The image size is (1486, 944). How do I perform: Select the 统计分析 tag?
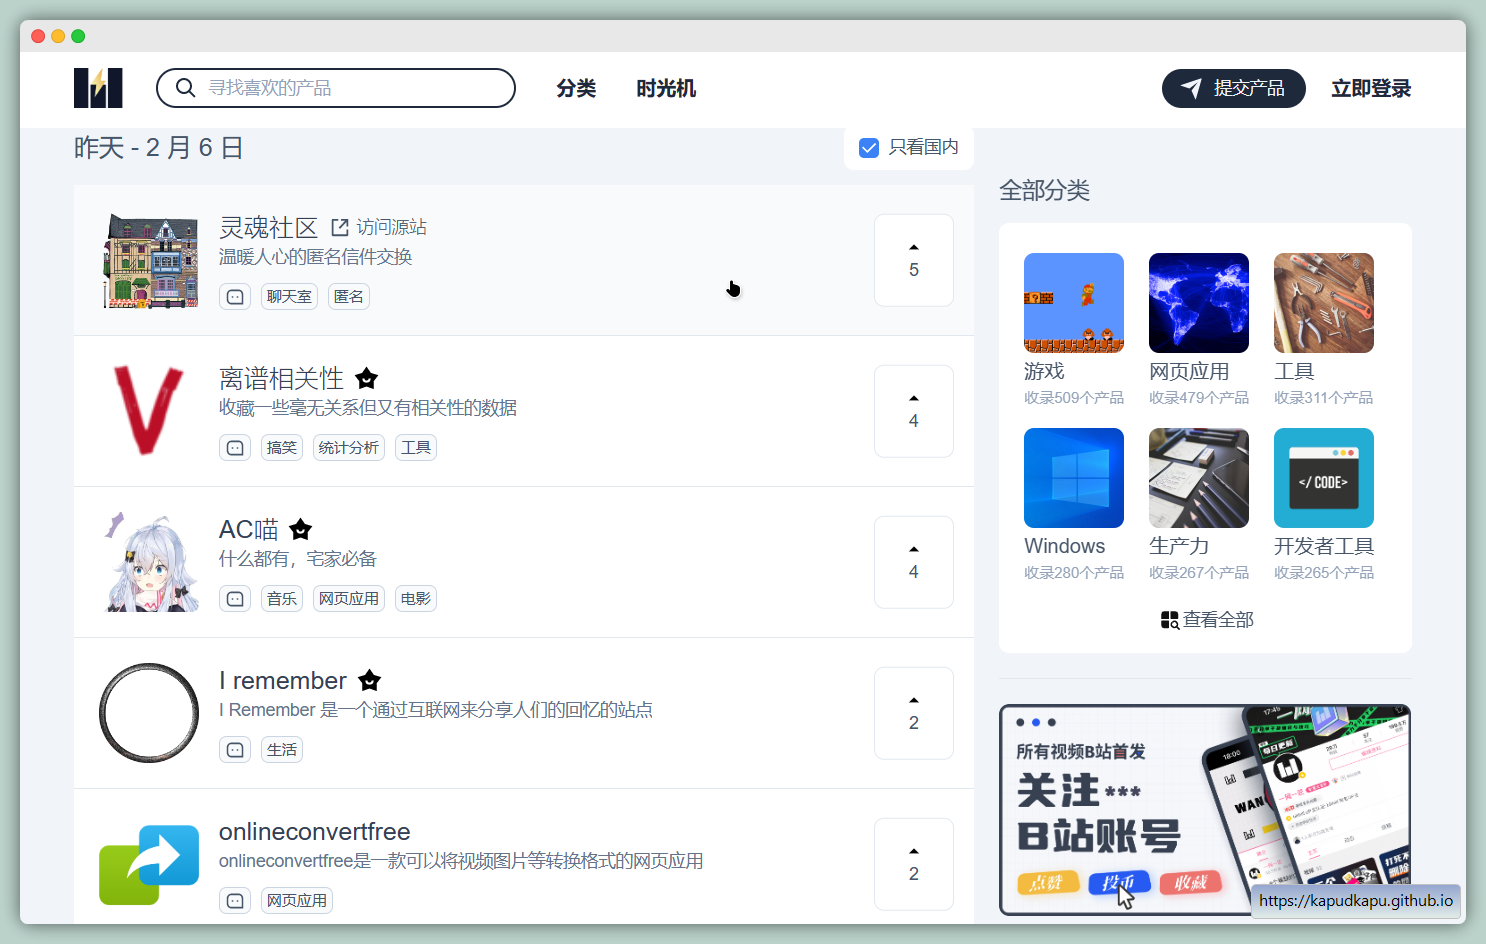tap(348, 448)
